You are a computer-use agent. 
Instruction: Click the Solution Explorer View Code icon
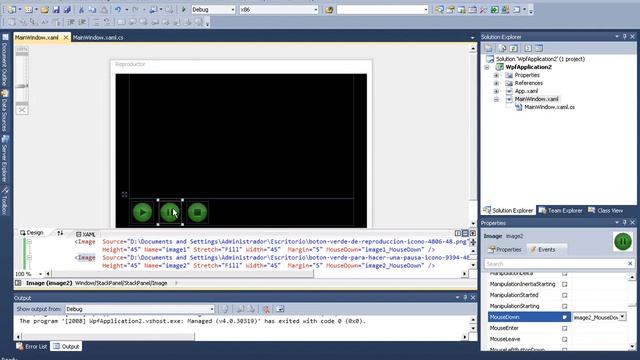[528, 48]
